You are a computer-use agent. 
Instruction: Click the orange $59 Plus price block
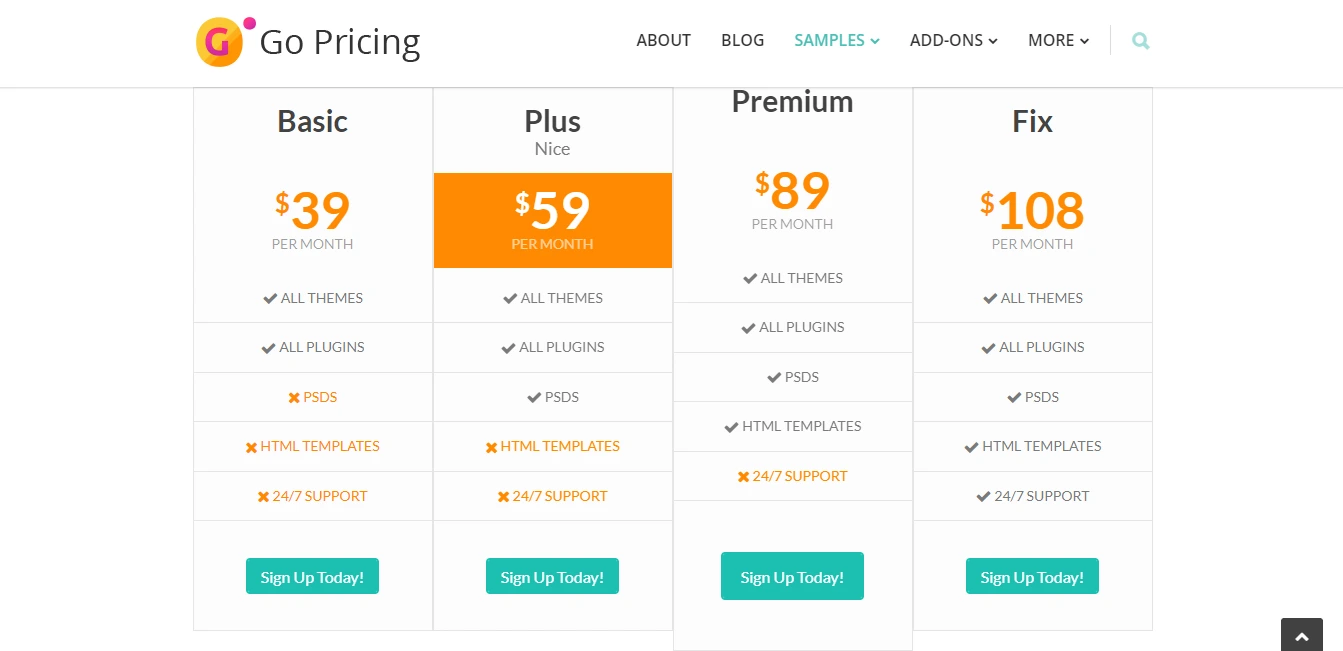click(x=553, y=220)
